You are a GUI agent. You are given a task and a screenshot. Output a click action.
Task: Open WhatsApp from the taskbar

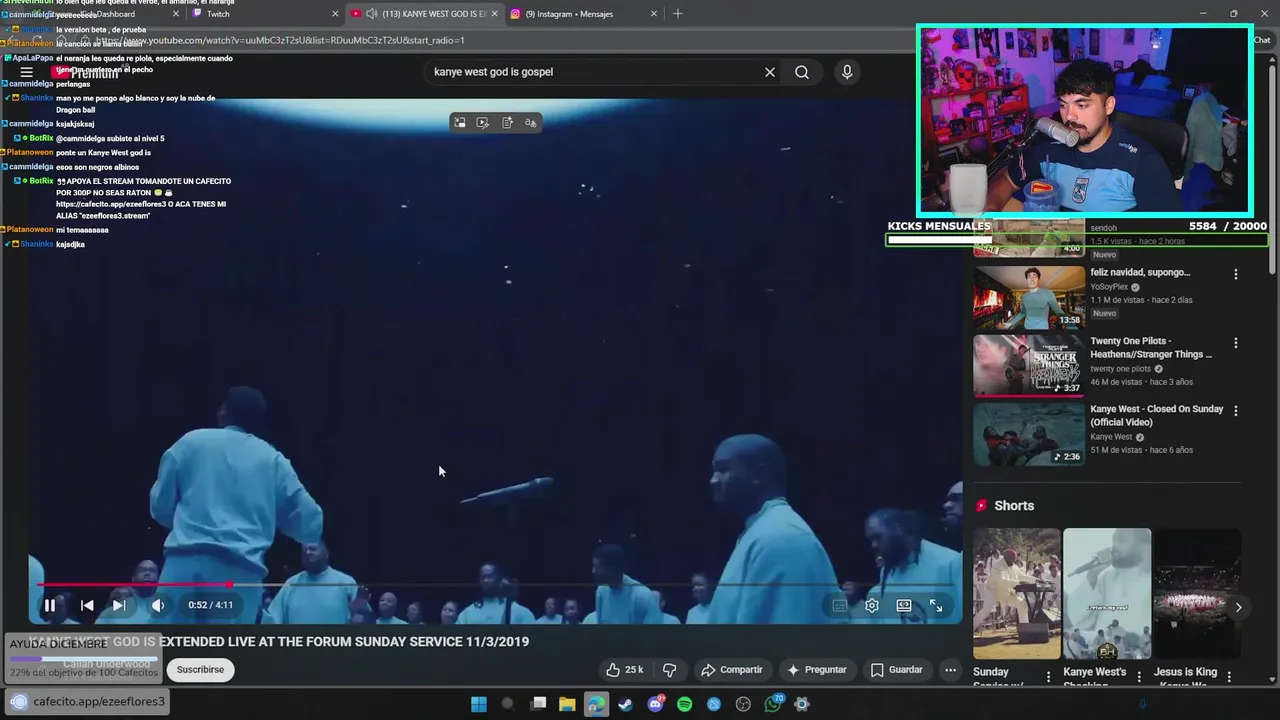pyautogui.click(x=773, y=704)
